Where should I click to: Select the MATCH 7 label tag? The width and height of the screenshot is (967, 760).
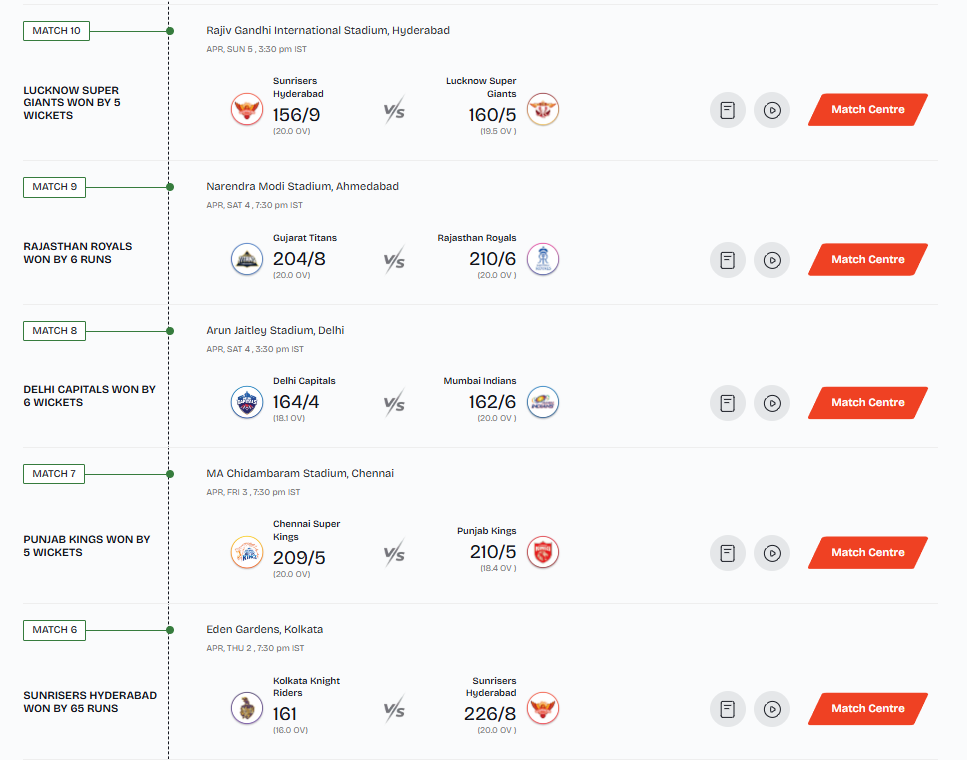(x=55, y=474)
